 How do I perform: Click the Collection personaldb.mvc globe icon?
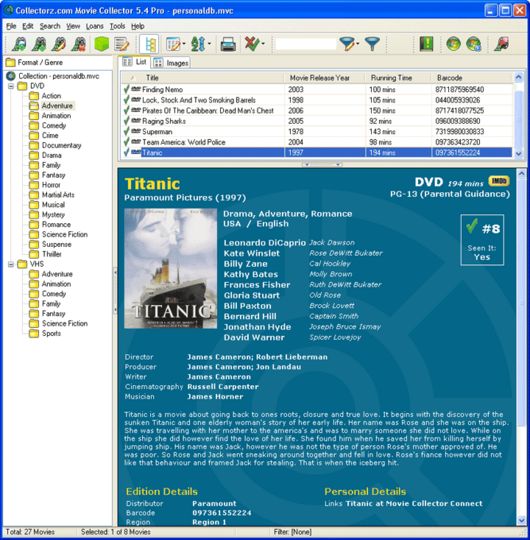click(x=11, y=76)
